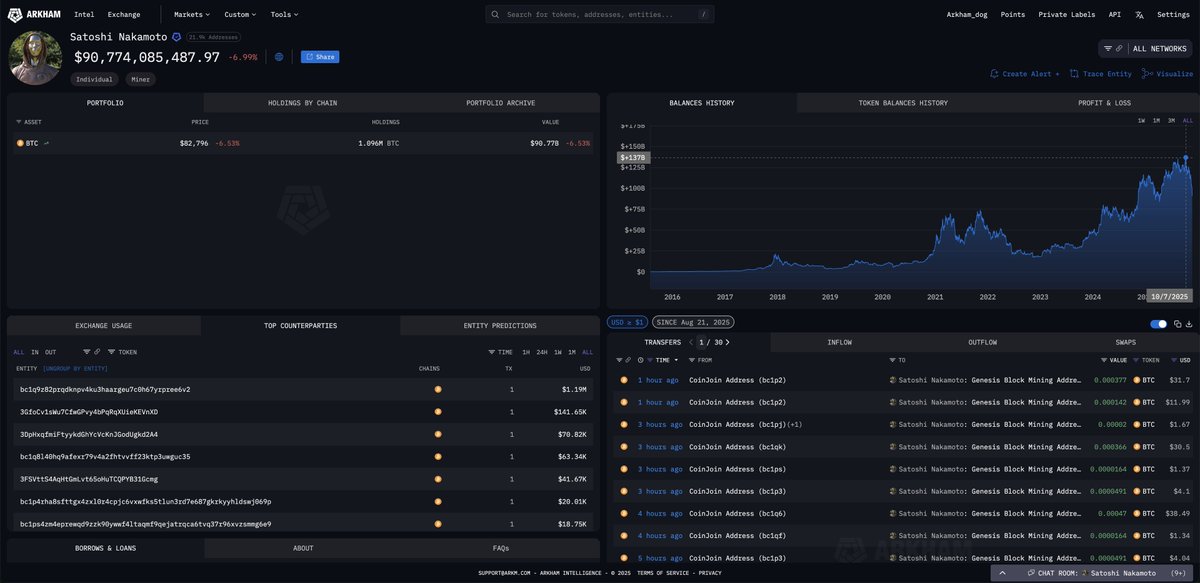This screenshot has width=1200, height=583.
Task: Select OUT direction filter
Action: pos(51,352)
